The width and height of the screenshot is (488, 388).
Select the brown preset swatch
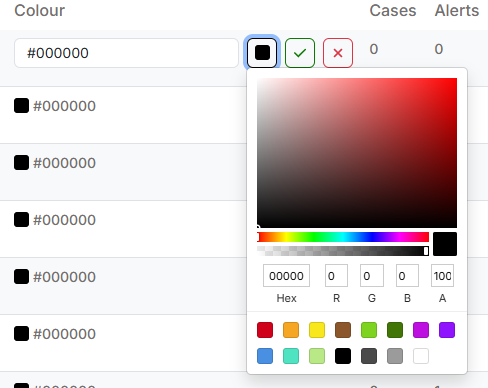(x=343, y=330)
